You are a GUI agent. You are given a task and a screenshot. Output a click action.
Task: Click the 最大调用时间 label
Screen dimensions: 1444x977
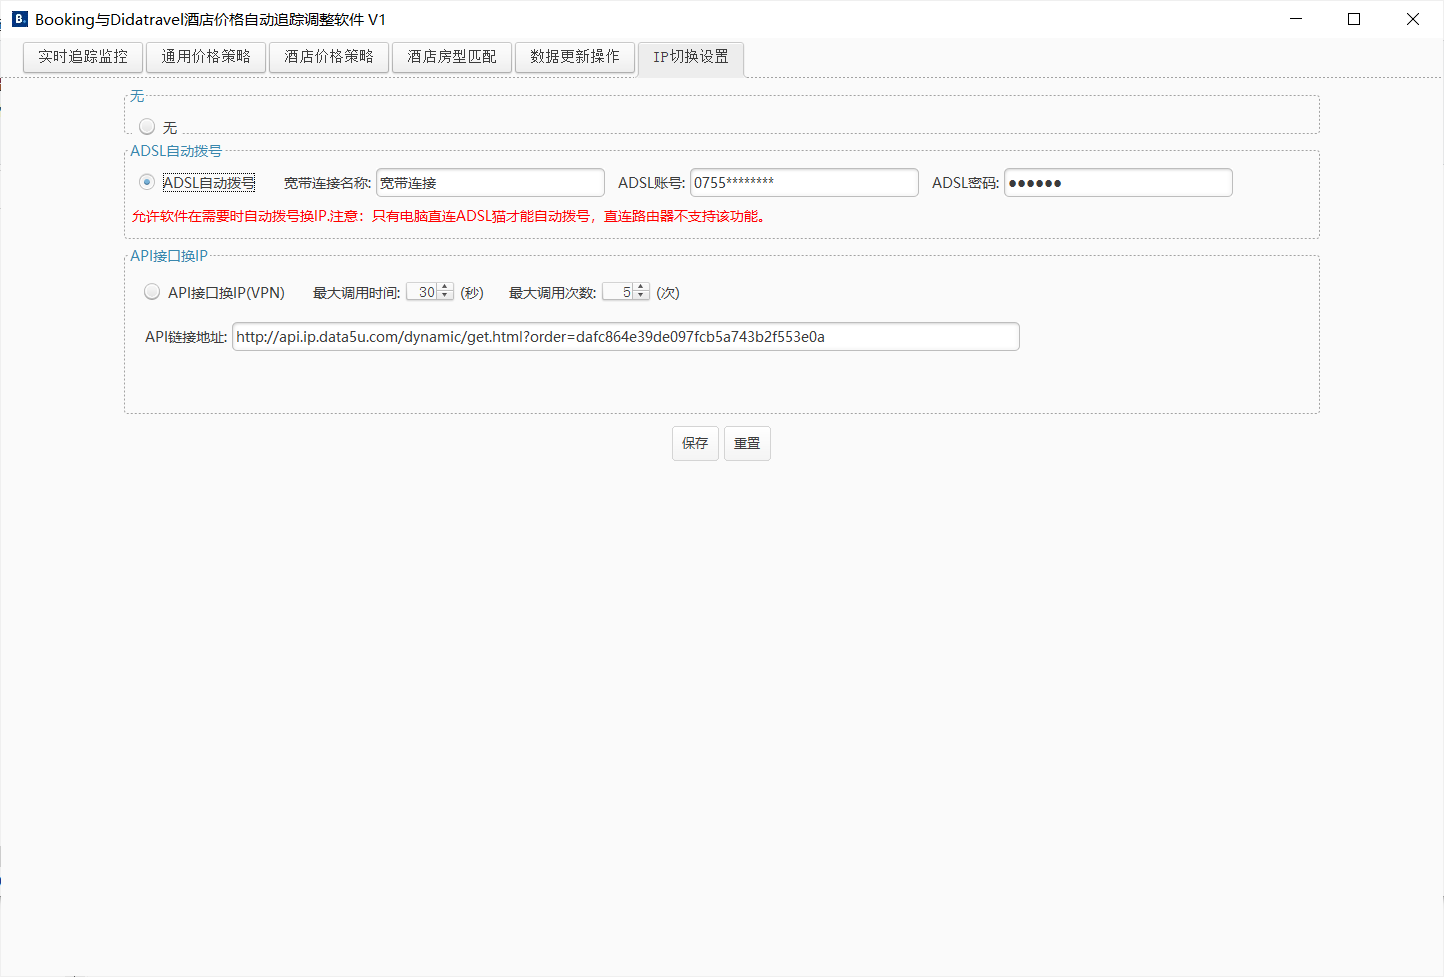pyautogui.click(x=356, y=293)
